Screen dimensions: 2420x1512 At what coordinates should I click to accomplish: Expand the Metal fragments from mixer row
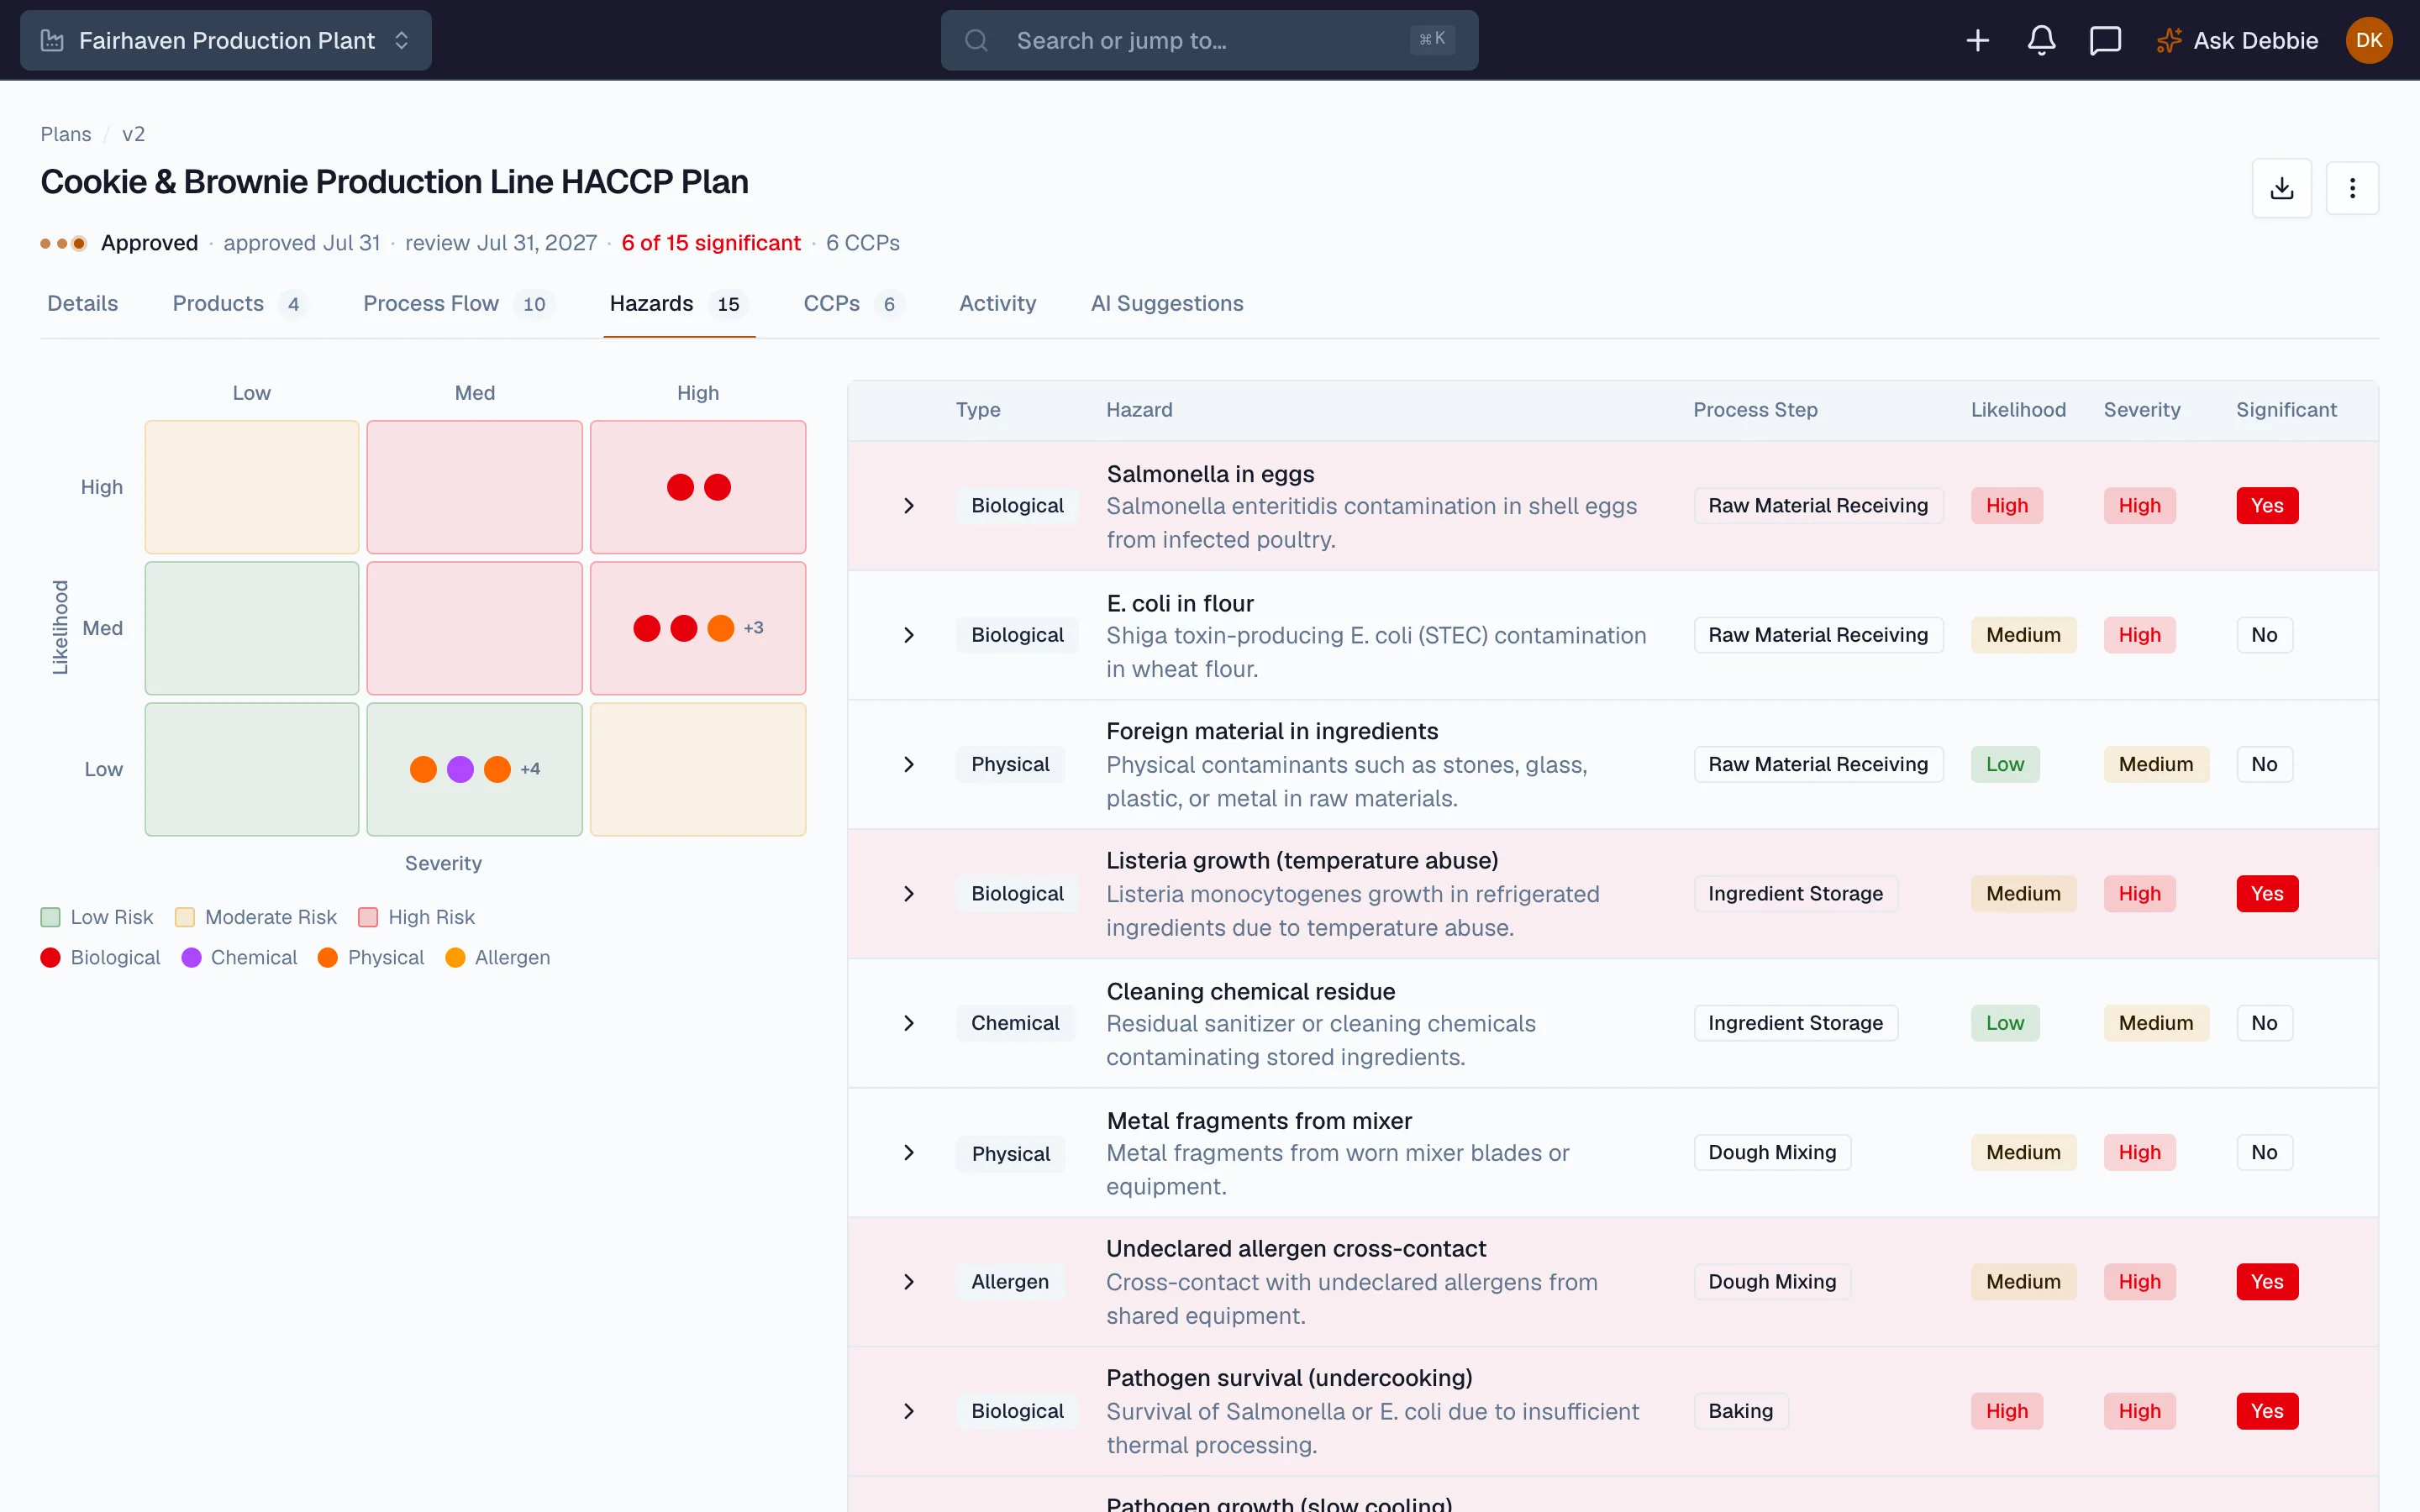pos(908,1153)
